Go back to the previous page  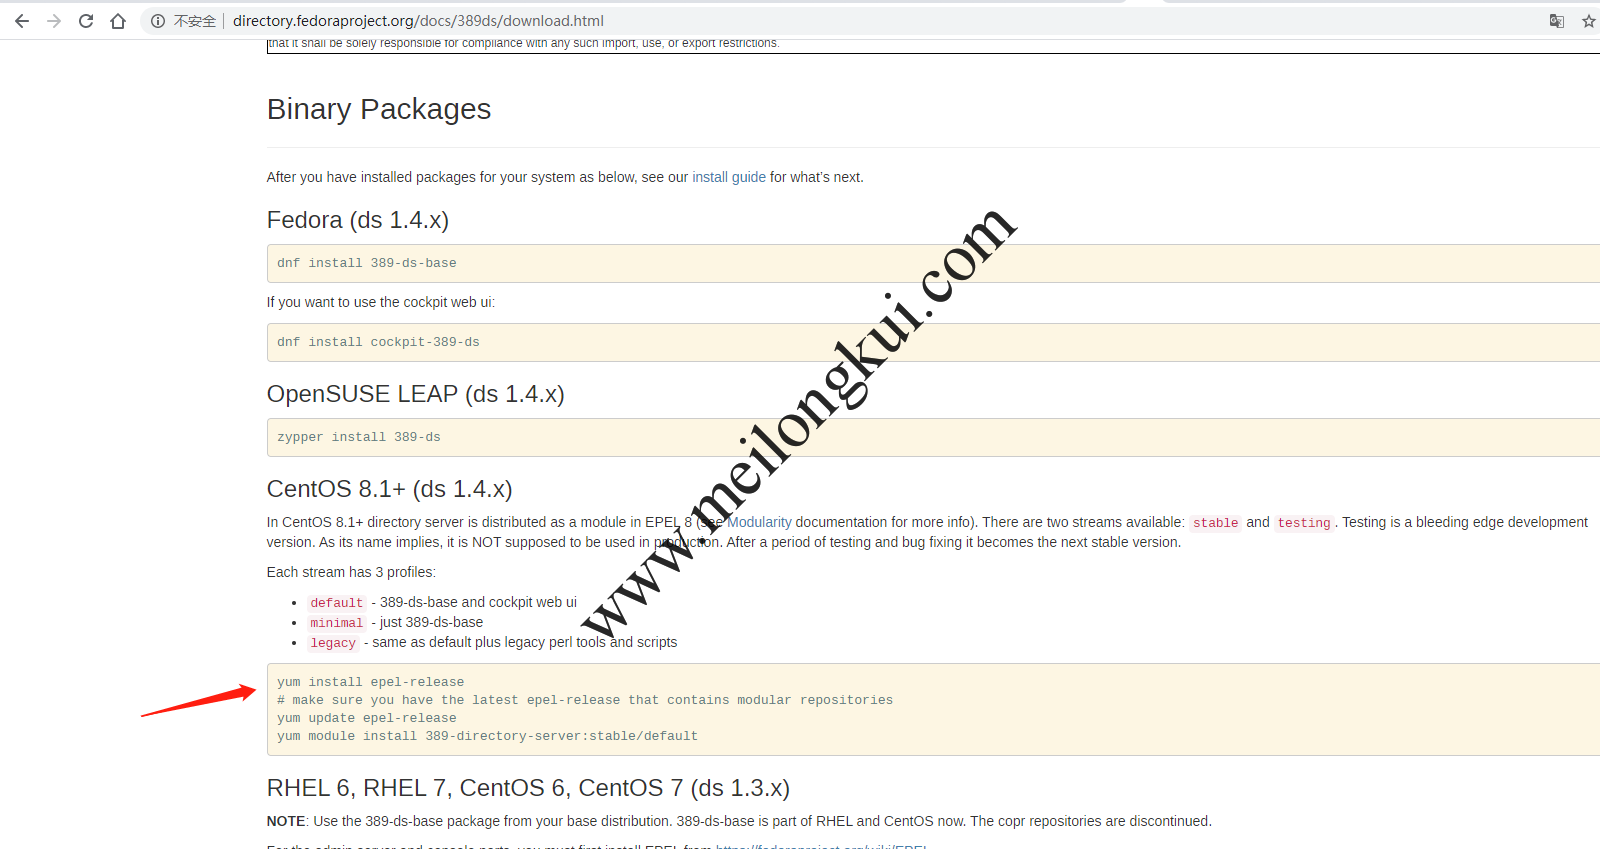pos(22,21)
